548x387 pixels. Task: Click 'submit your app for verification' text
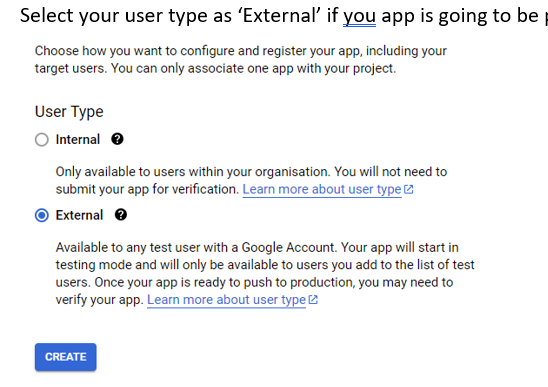pos(147,189)
